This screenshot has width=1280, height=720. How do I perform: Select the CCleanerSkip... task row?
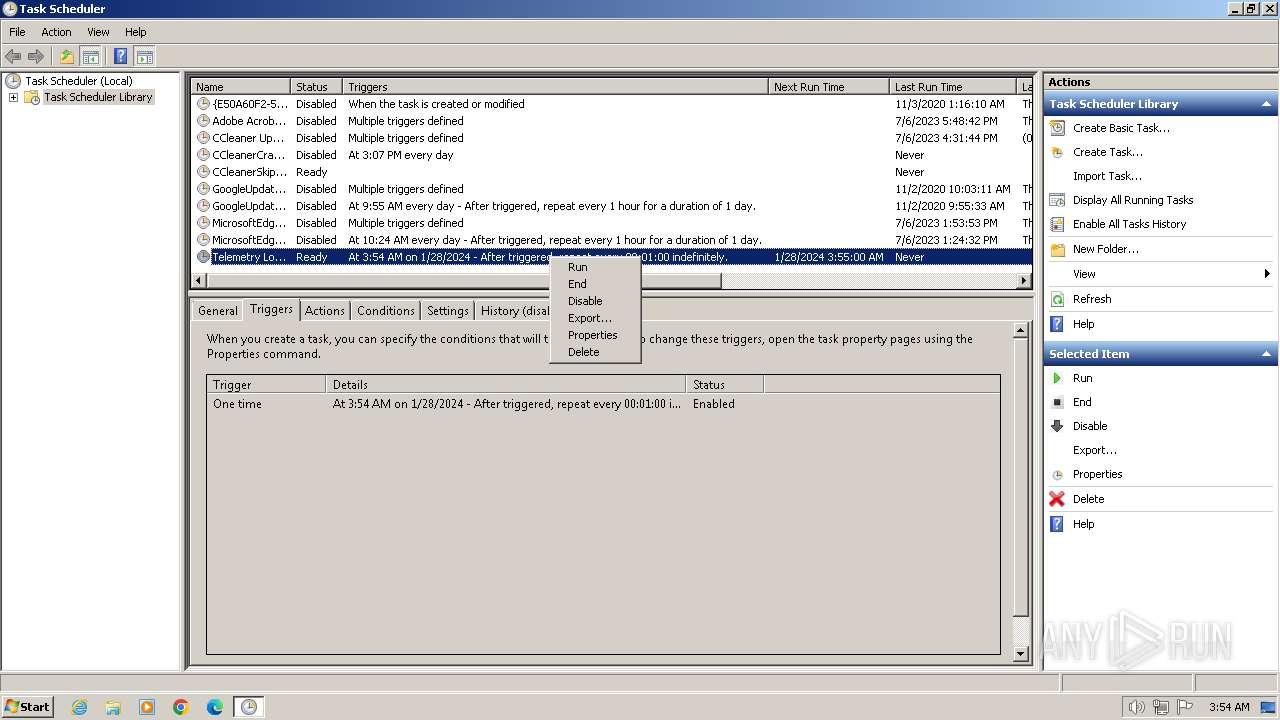click(x=611, y=172)
